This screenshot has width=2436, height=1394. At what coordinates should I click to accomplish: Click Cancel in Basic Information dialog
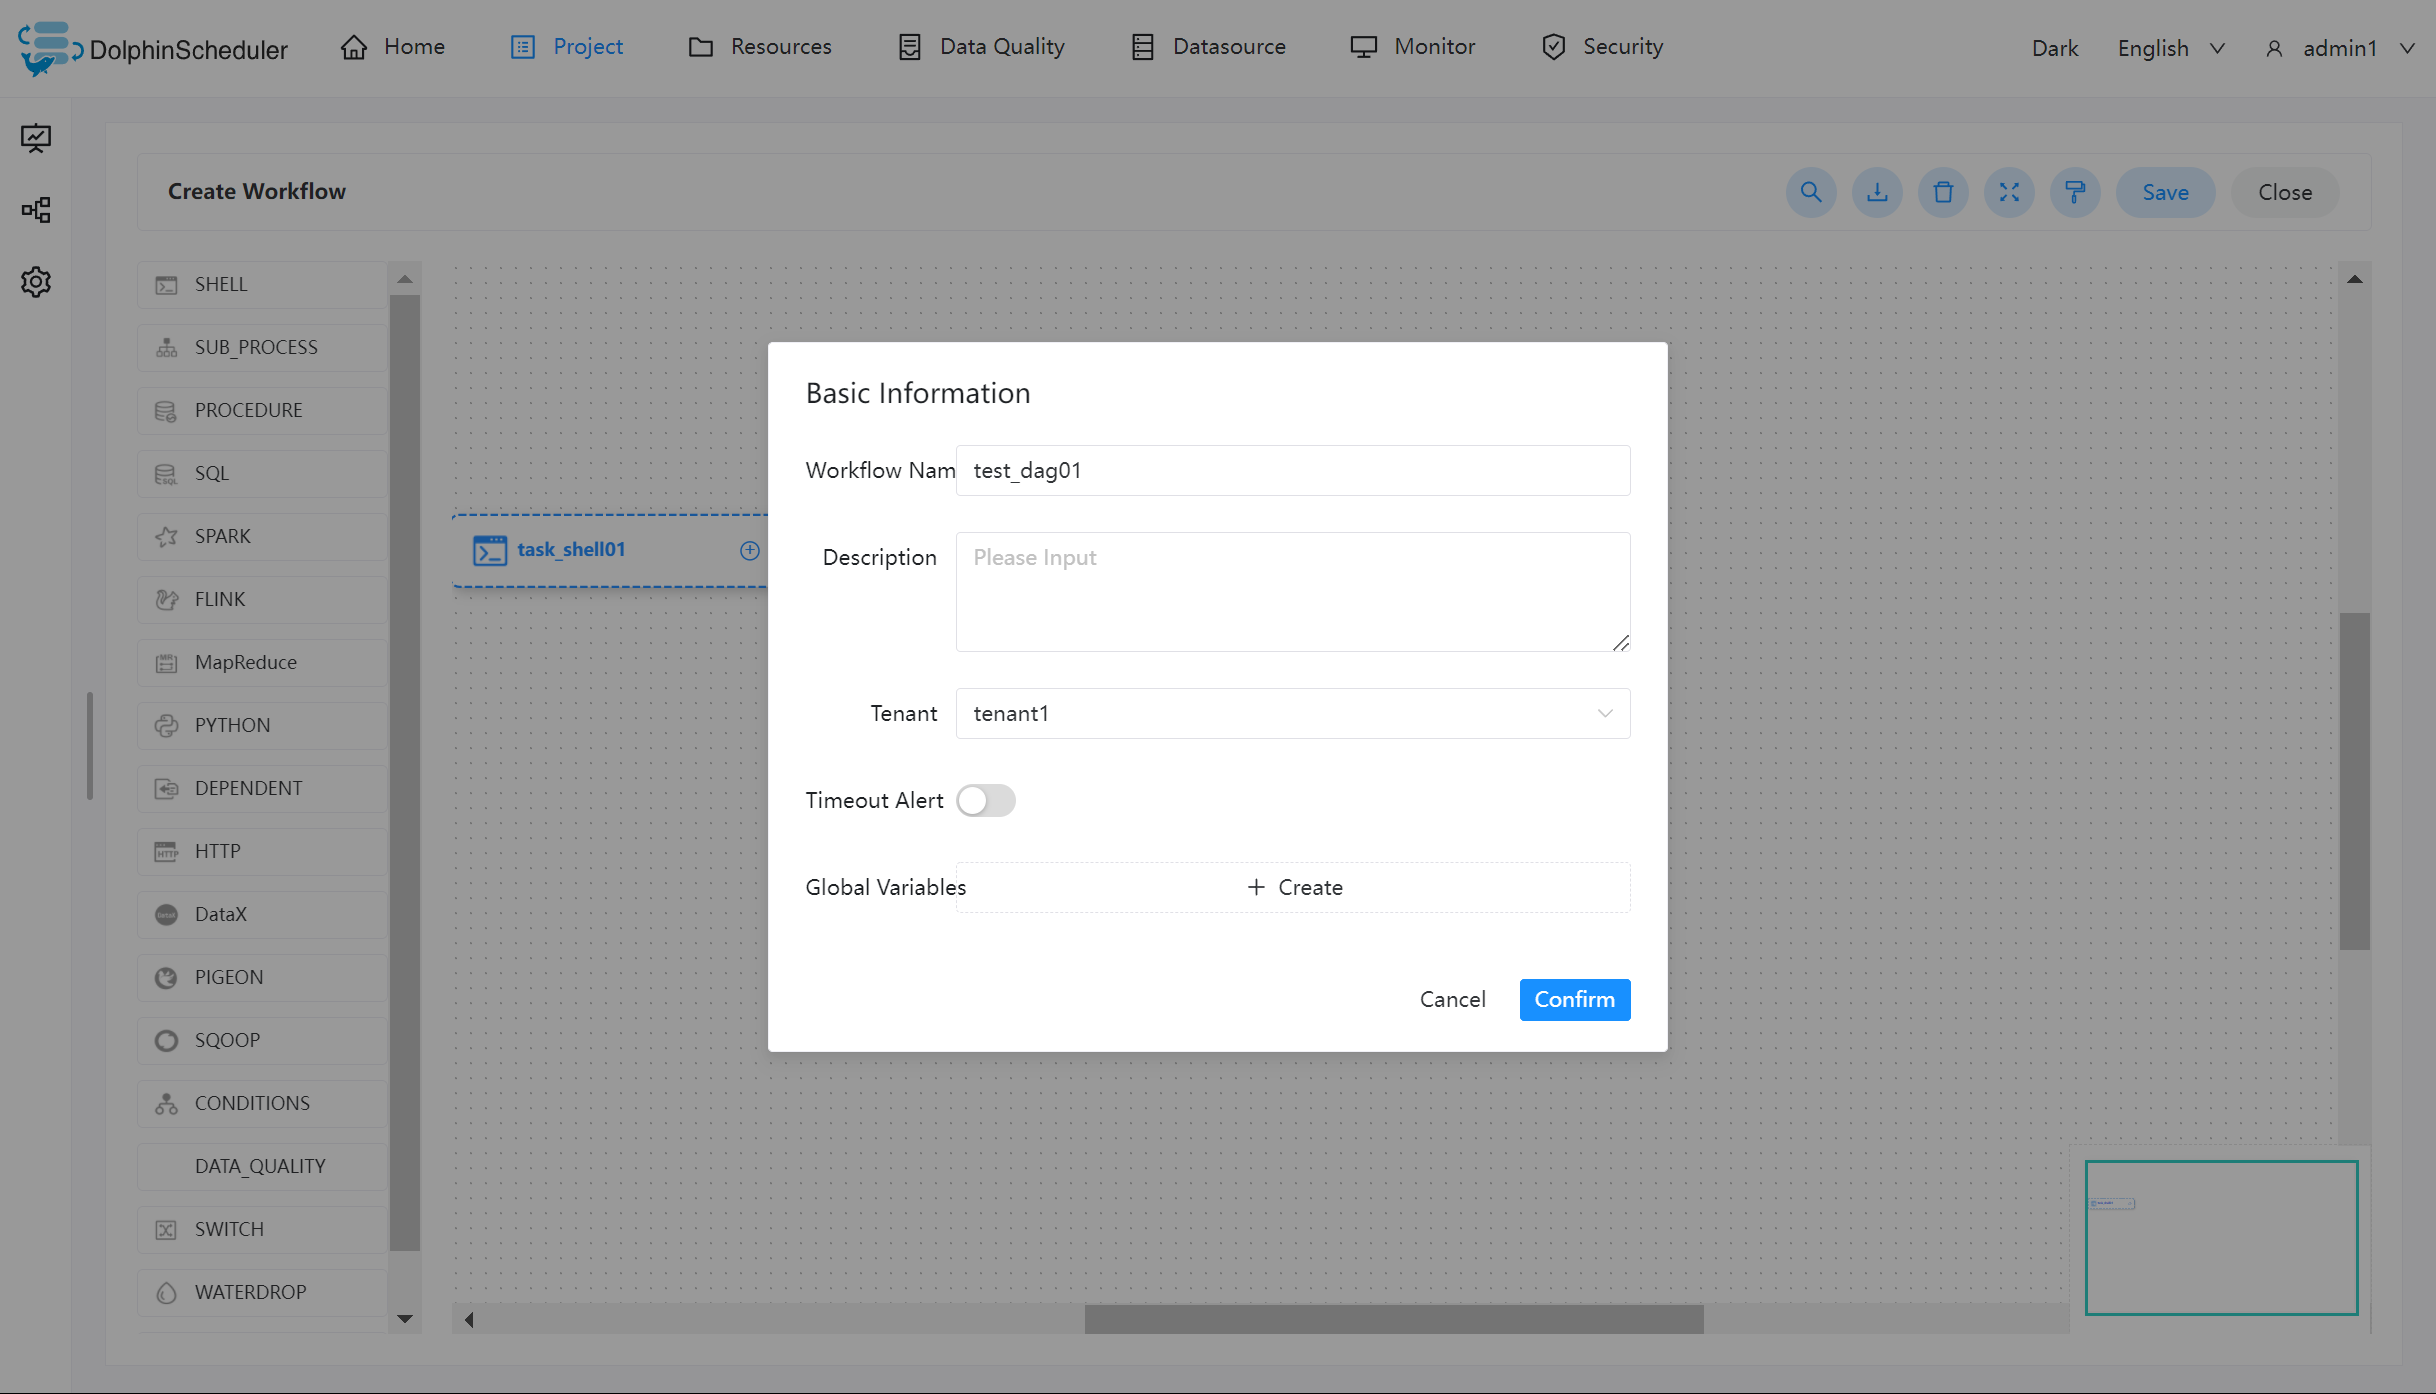point(1452,1000)
